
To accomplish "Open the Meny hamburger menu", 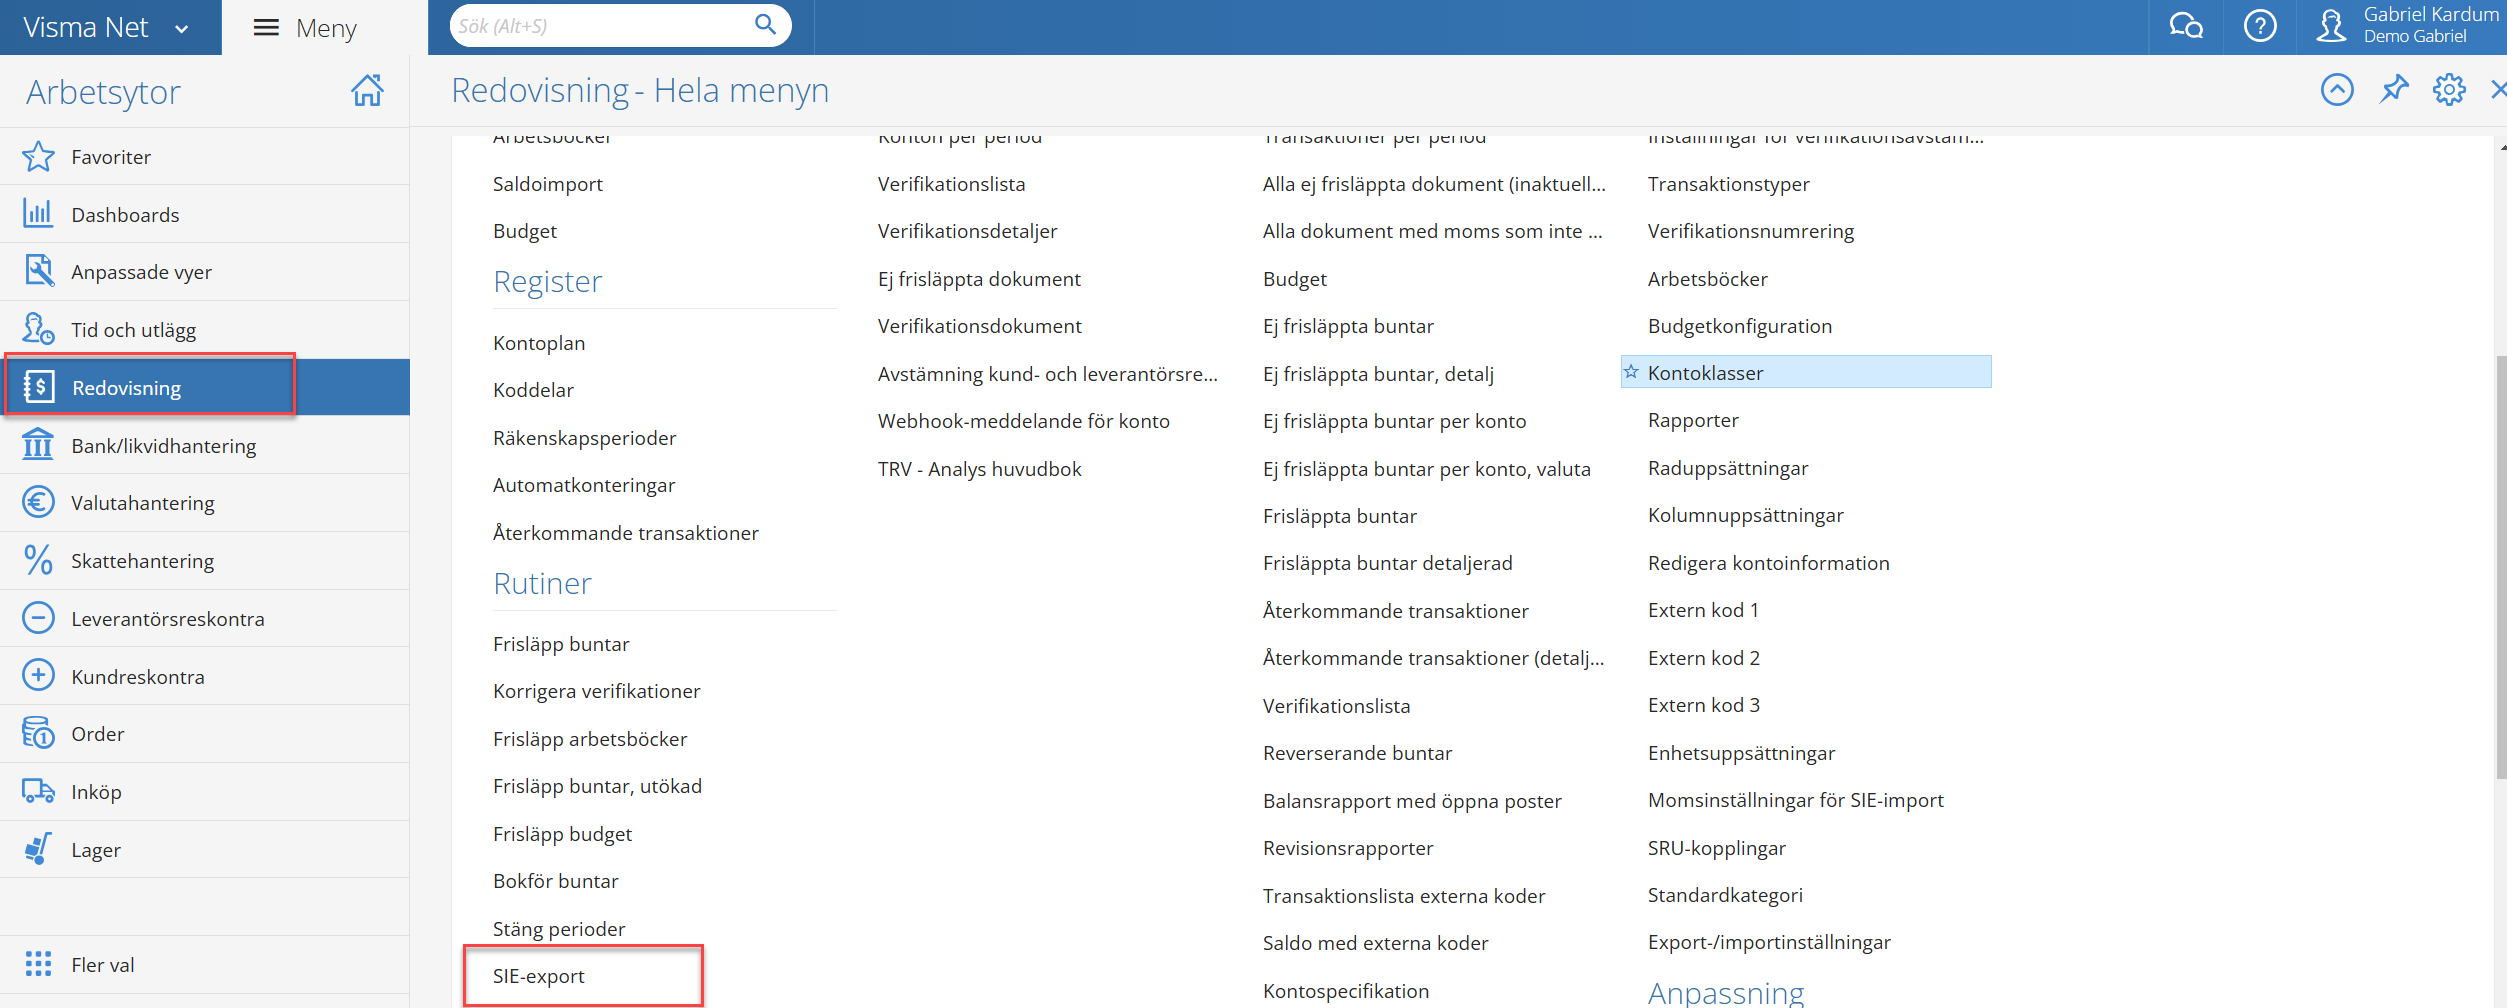I will coord(306,28).
